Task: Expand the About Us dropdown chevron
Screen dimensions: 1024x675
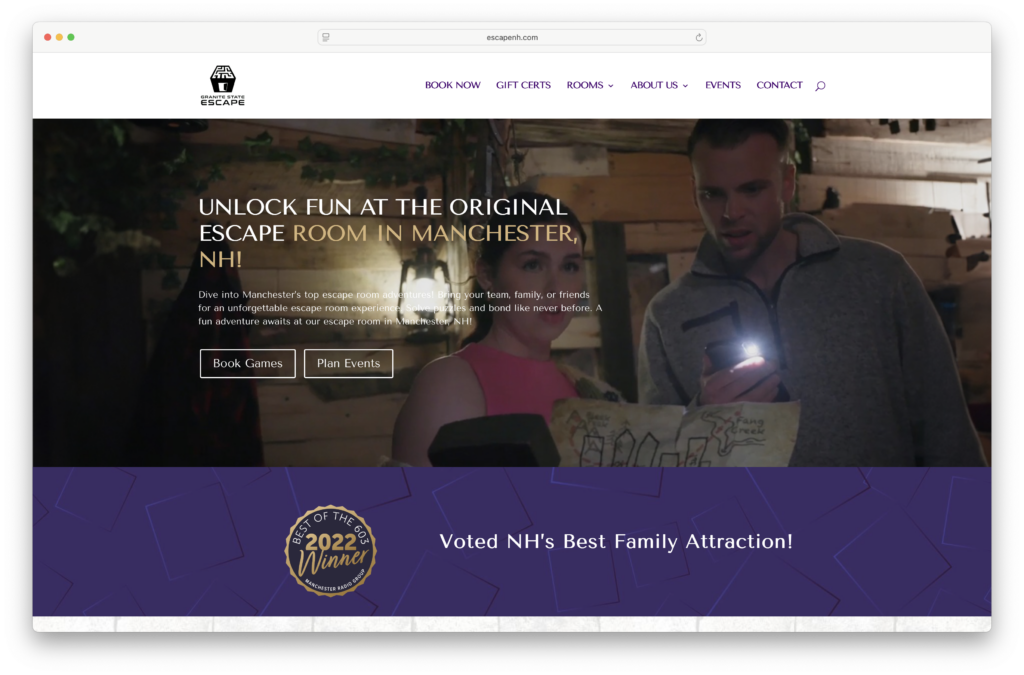Action: tap(686, 86)
